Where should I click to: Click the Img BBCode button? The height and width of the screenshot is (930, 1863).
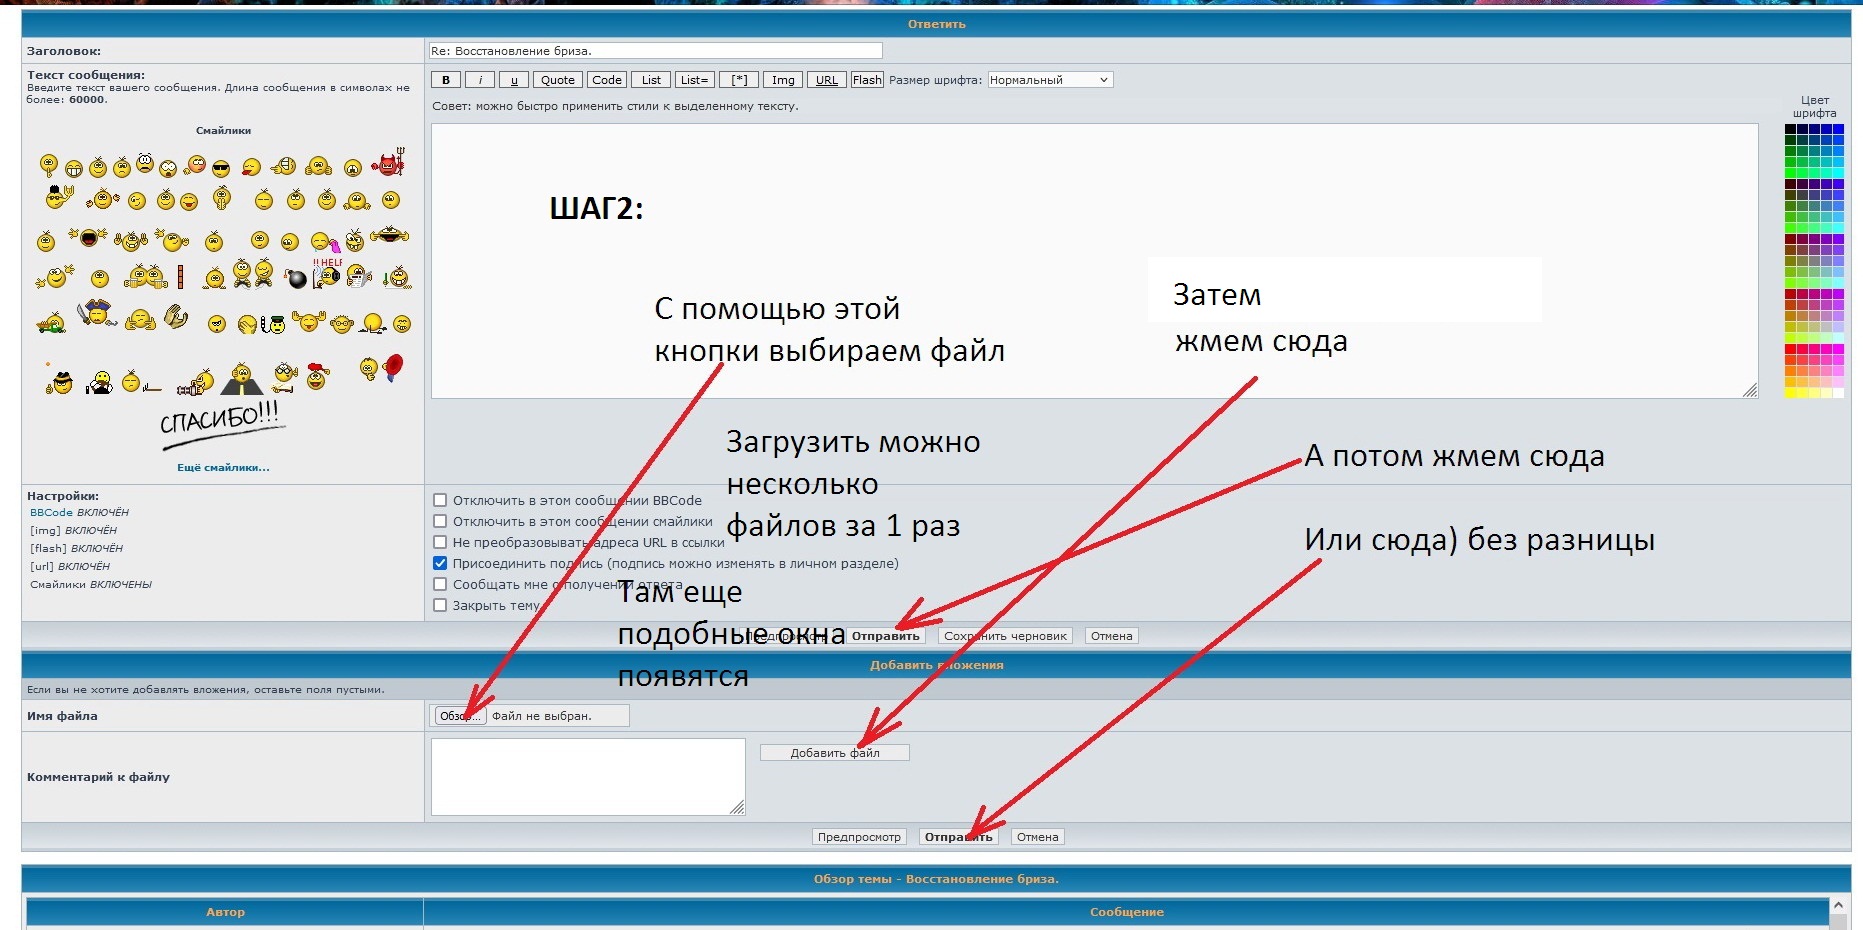(783, 80)
